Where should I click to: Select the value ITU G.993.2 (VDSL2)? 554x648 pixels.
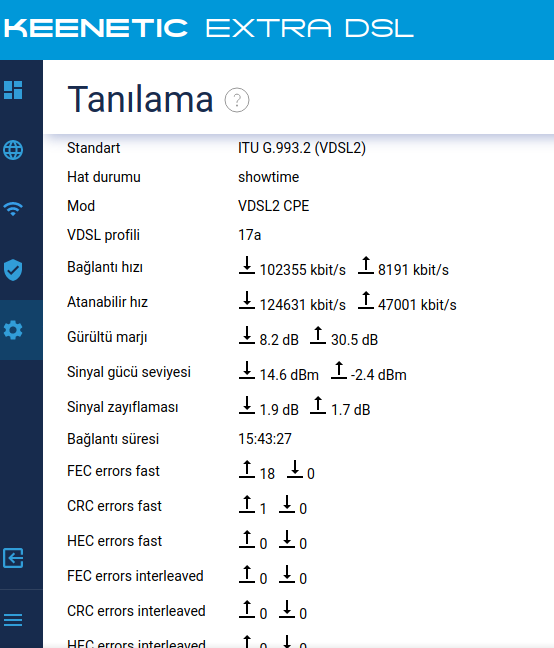(x=302, y=148)
